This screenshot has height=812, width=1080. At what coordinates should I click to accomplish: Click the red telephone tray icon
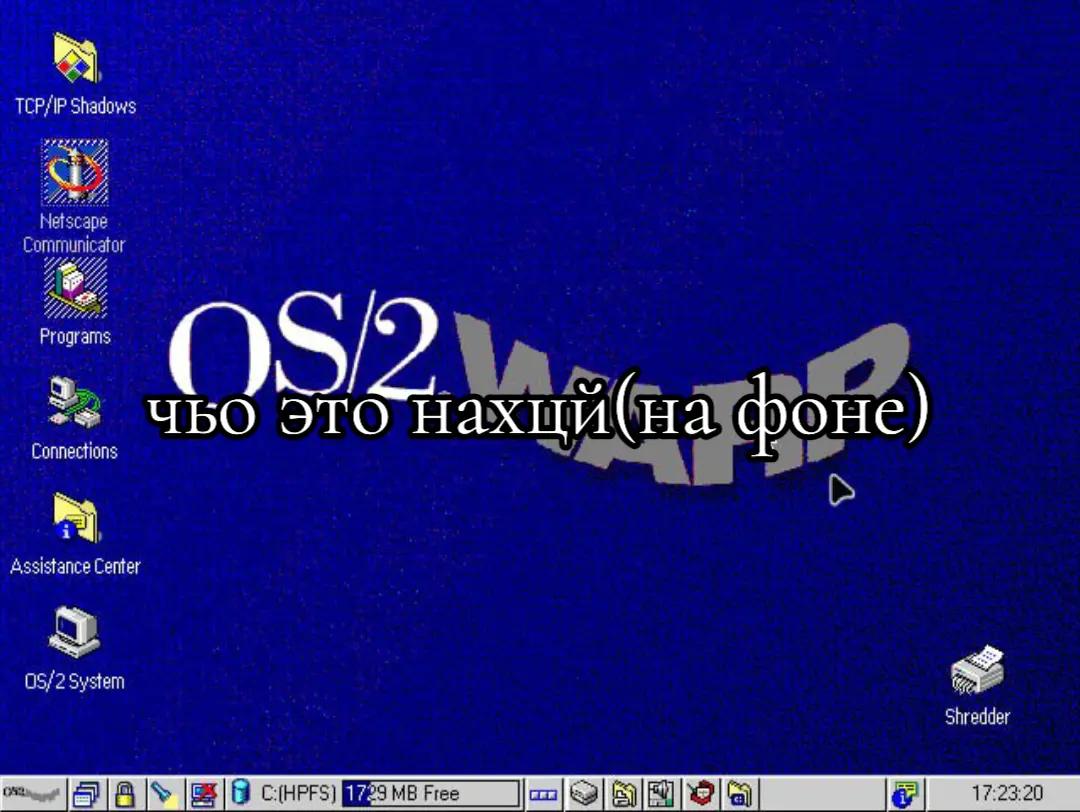tap(701, 794)
